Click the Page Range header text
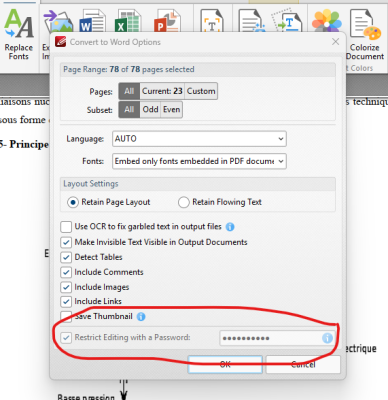Image resolution: width=388 pixels, height=400 pixels. point(129,69)
